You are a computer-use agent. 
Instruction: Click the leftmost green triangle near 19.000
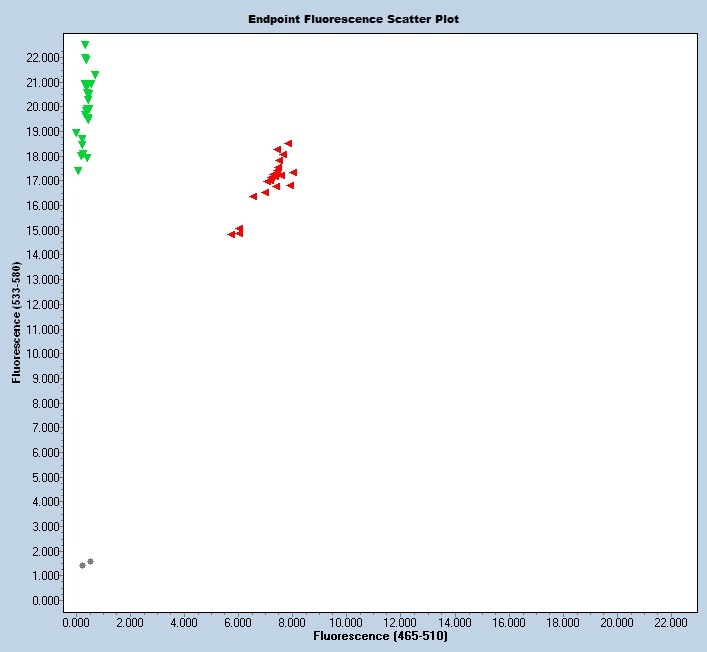coord(76,133)
